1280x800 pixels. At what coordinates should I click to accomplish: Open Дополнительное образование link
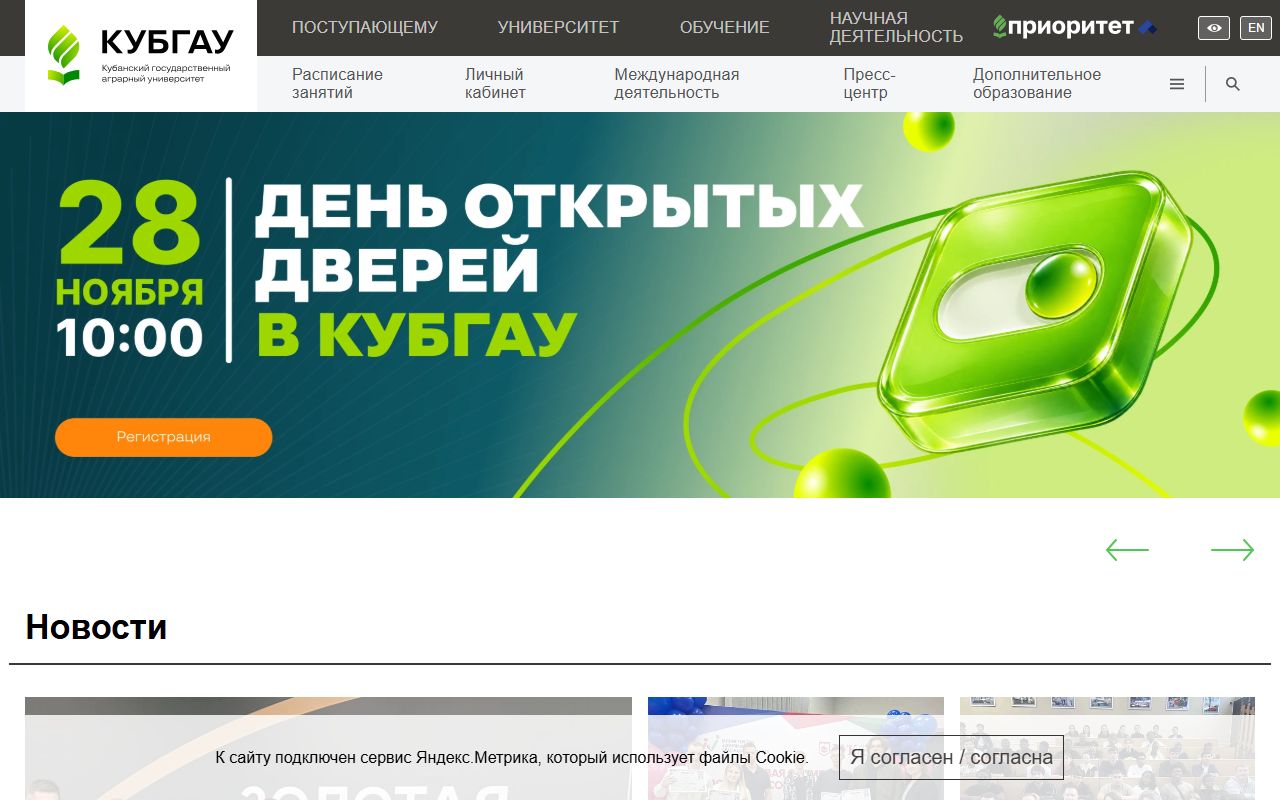tap(1037, 83)
